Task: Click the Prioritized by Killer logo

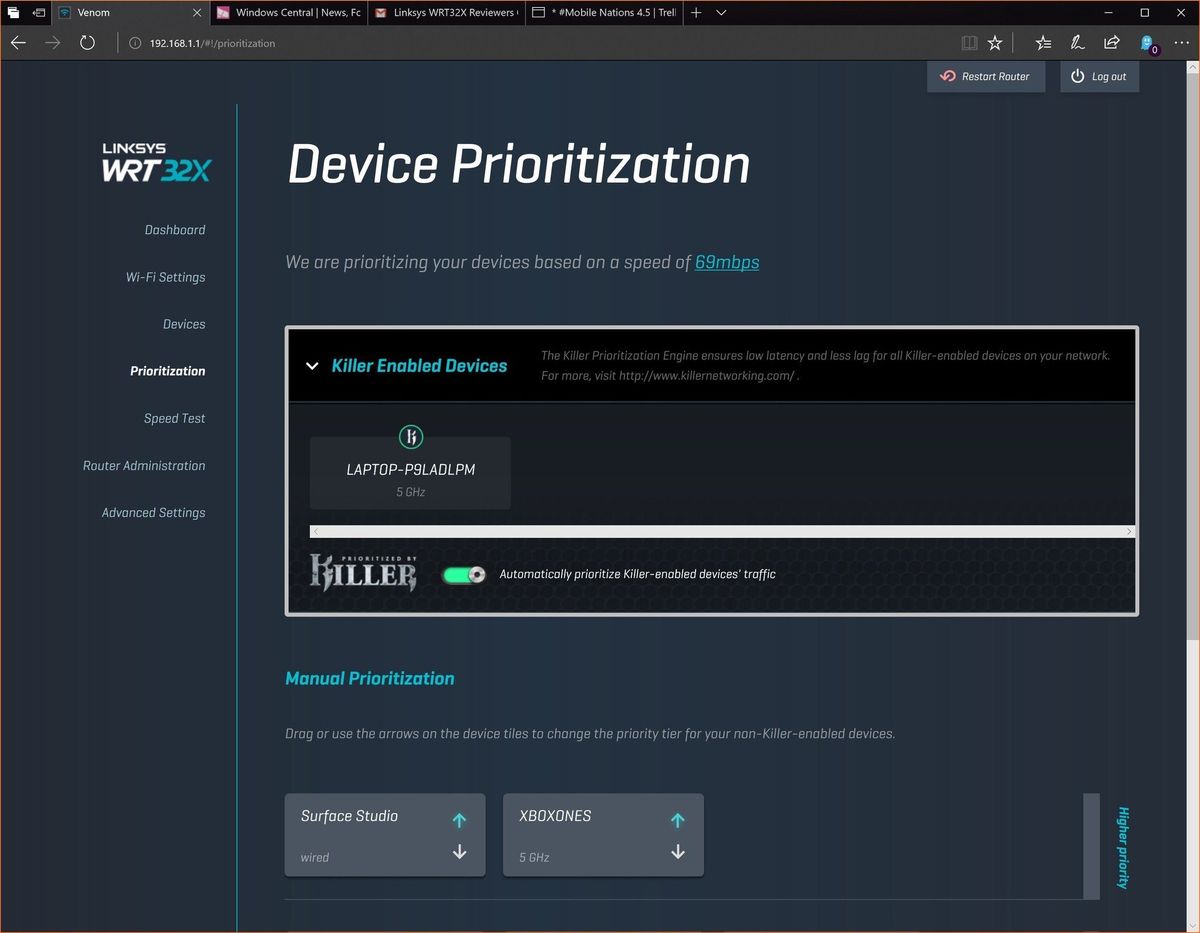Action: point(363,571)
